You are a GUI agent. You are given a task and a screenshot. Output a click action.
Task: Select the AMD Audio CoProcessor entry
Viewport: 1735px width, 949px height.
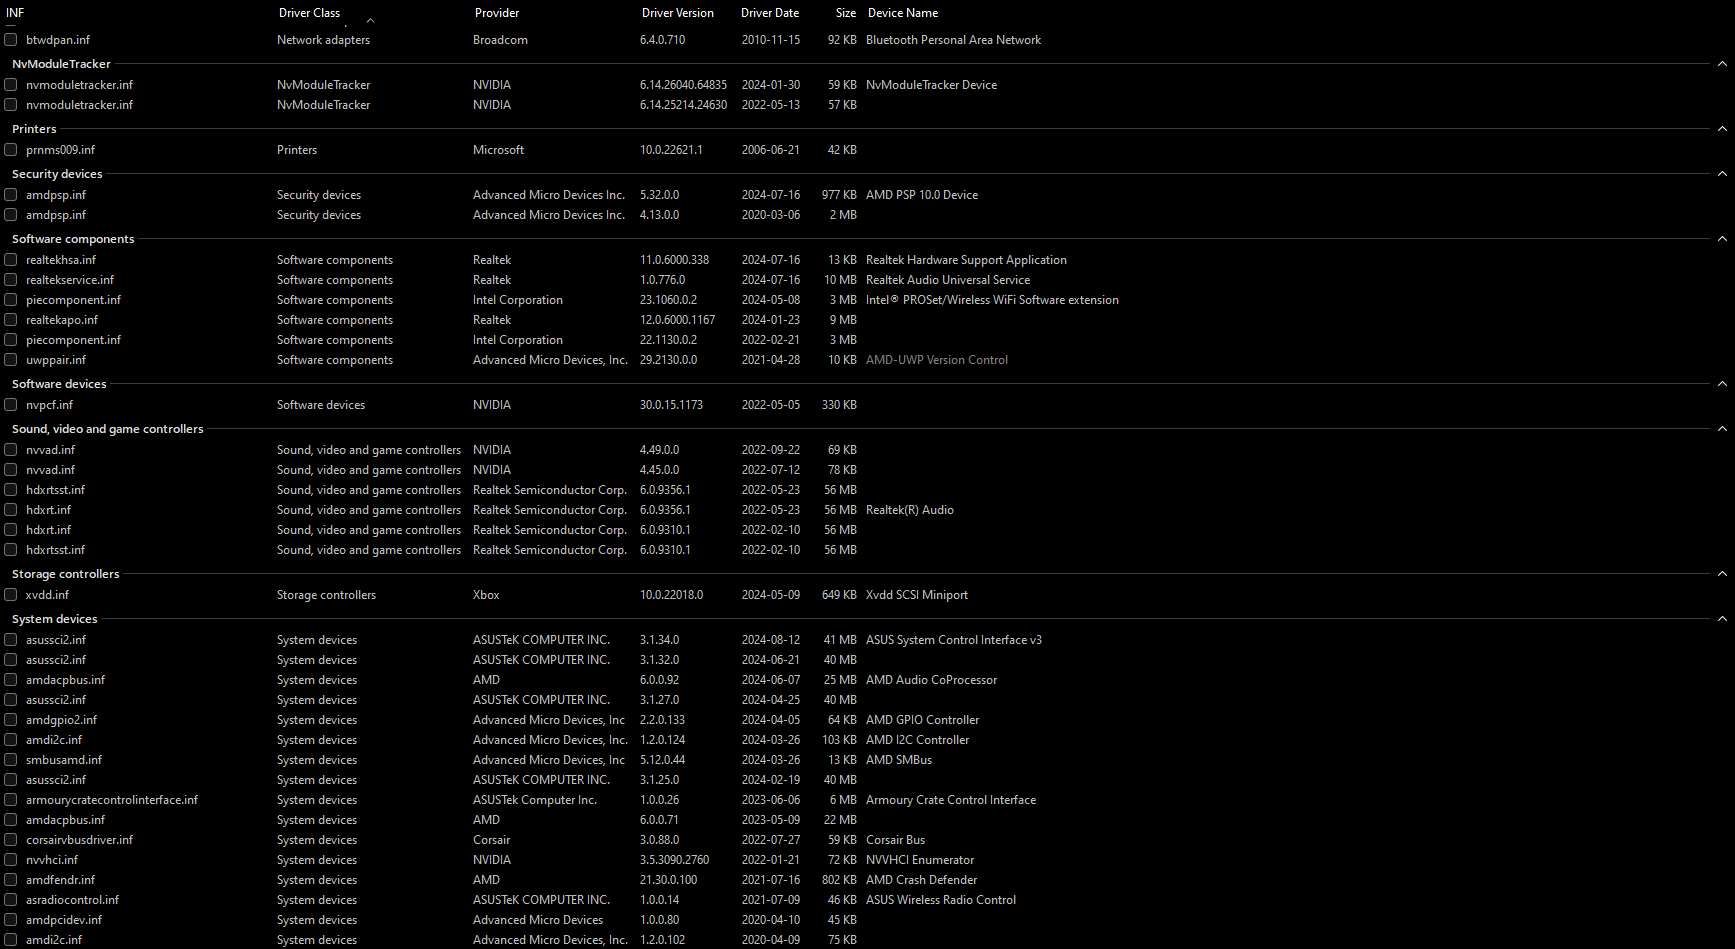click(932, 680)
